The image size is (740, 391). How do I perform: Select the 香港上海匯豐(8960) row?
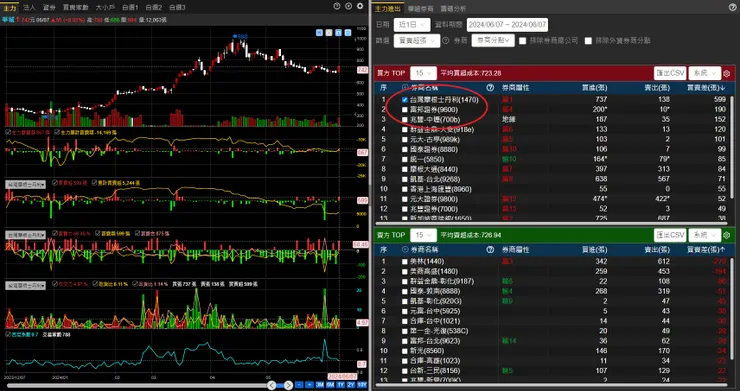(552, 189)
